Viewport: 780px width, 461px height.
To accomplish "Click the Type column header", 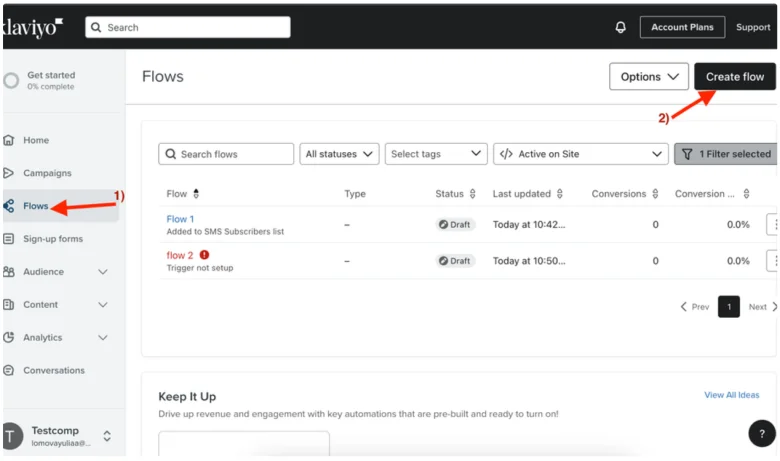I will [355, 193].
